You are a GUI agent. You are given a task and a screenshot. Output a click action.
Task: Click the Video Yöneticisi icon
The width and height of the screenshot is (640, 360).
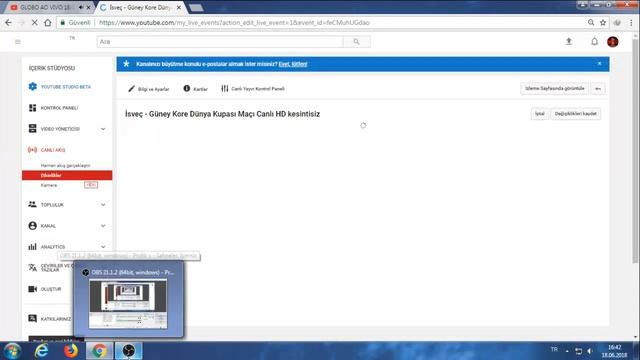33,129
